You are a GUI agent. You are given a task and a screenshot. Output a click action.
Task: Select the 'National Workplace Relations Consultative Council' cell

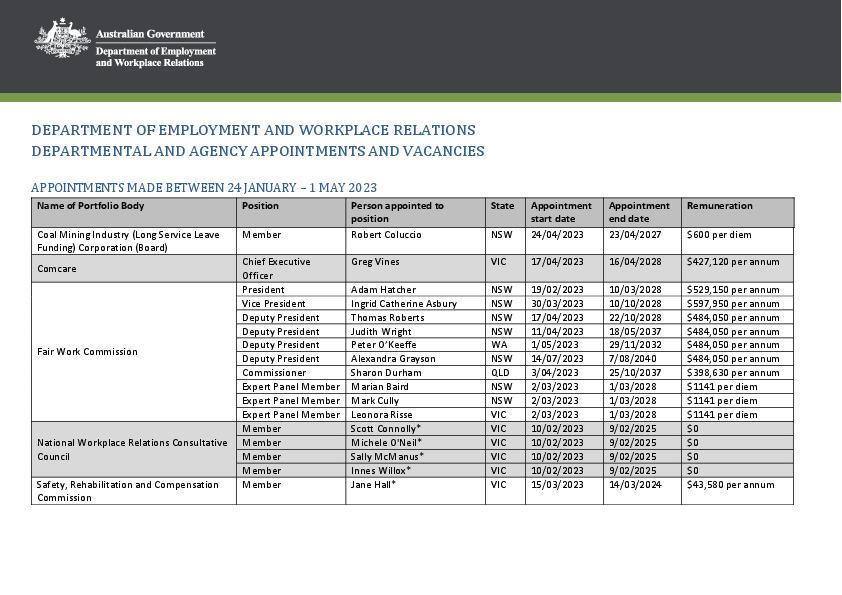132,449
